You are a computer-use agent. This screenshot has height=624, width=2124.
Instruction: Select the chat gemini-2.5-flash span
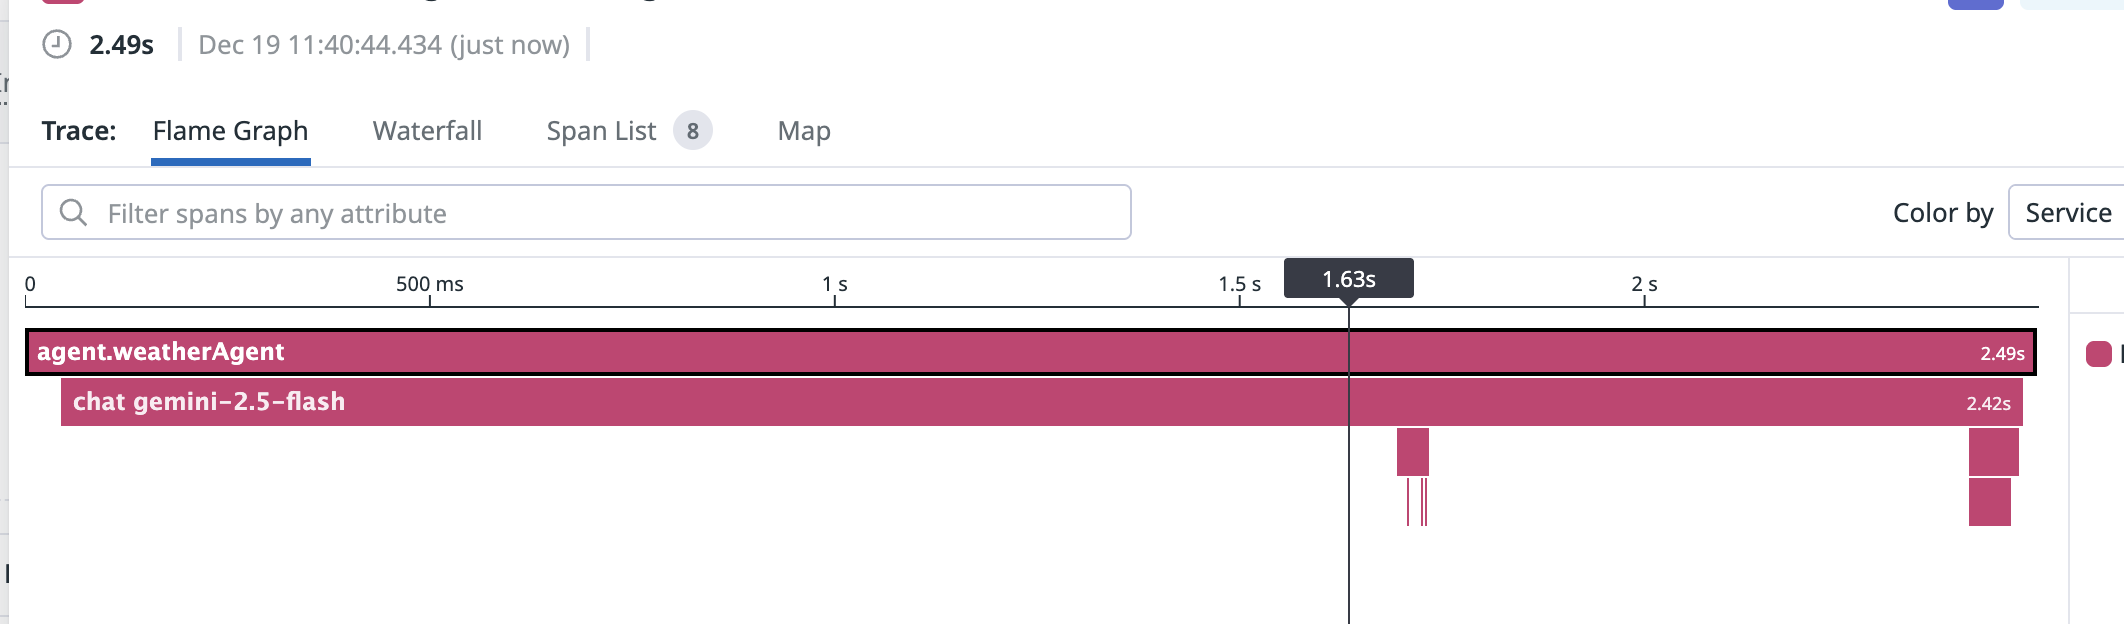[x=700, y=402]
